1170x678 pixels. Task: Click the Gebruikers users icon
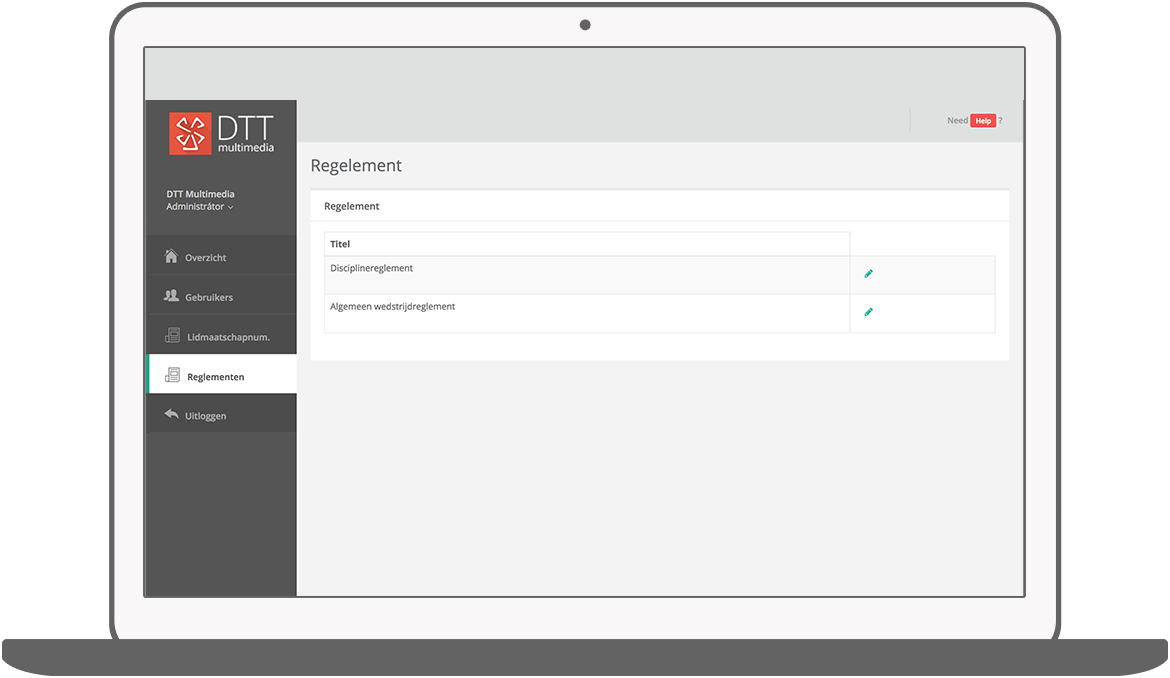(171, 296)
